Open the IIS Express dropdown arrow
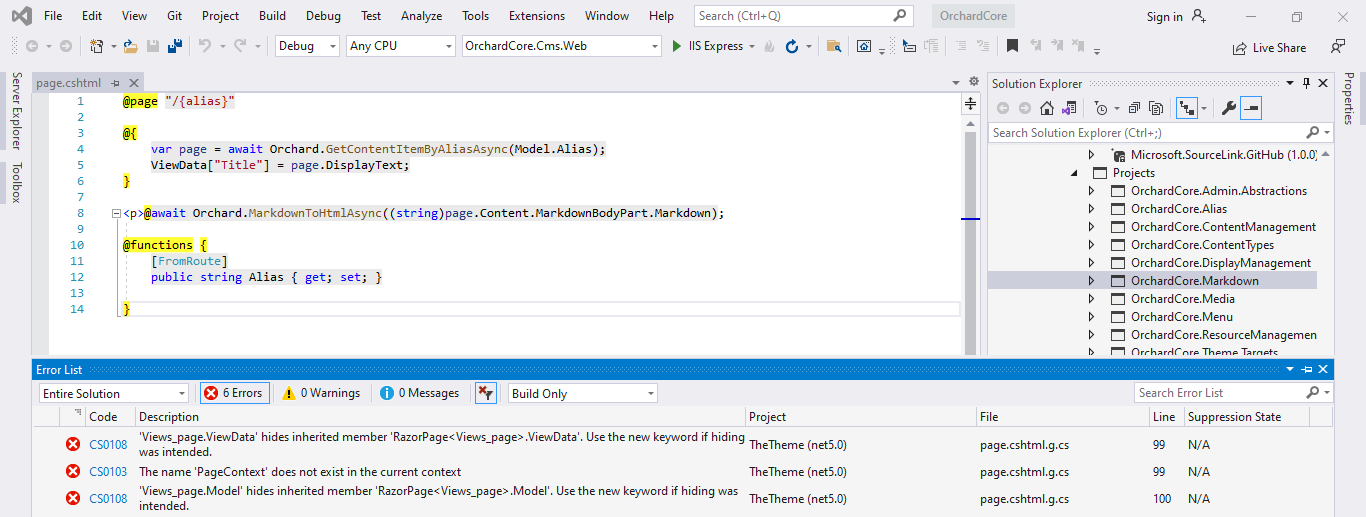Viewport: 1366px width, 517px height. (752, 46)
